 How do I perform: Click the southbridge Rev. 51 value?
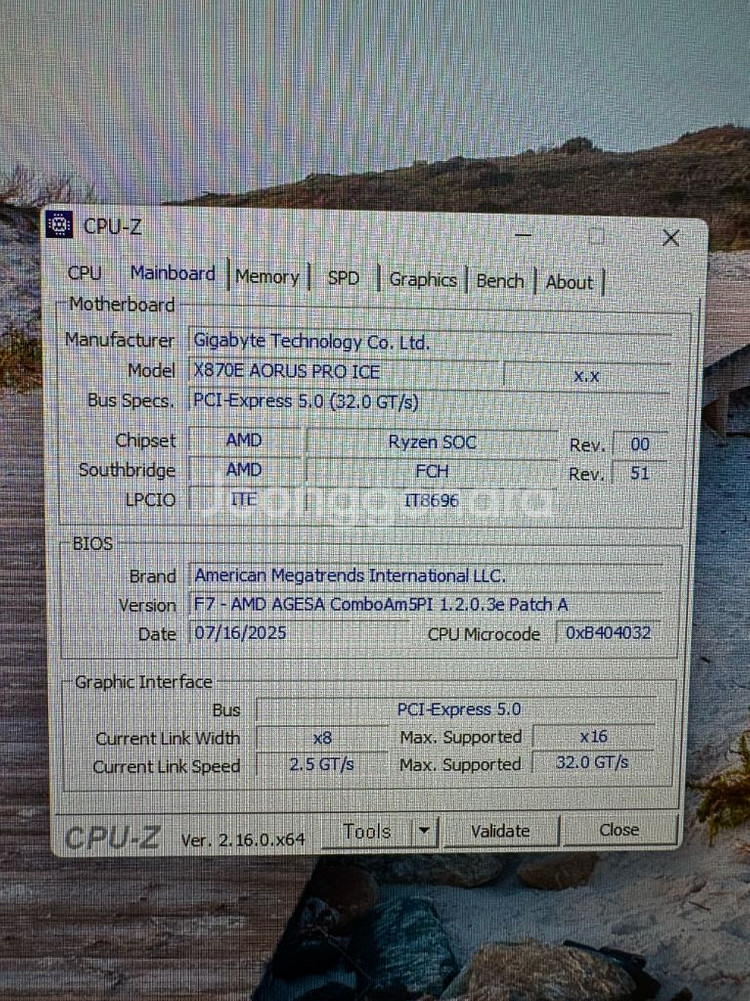[x=640, y=474]
